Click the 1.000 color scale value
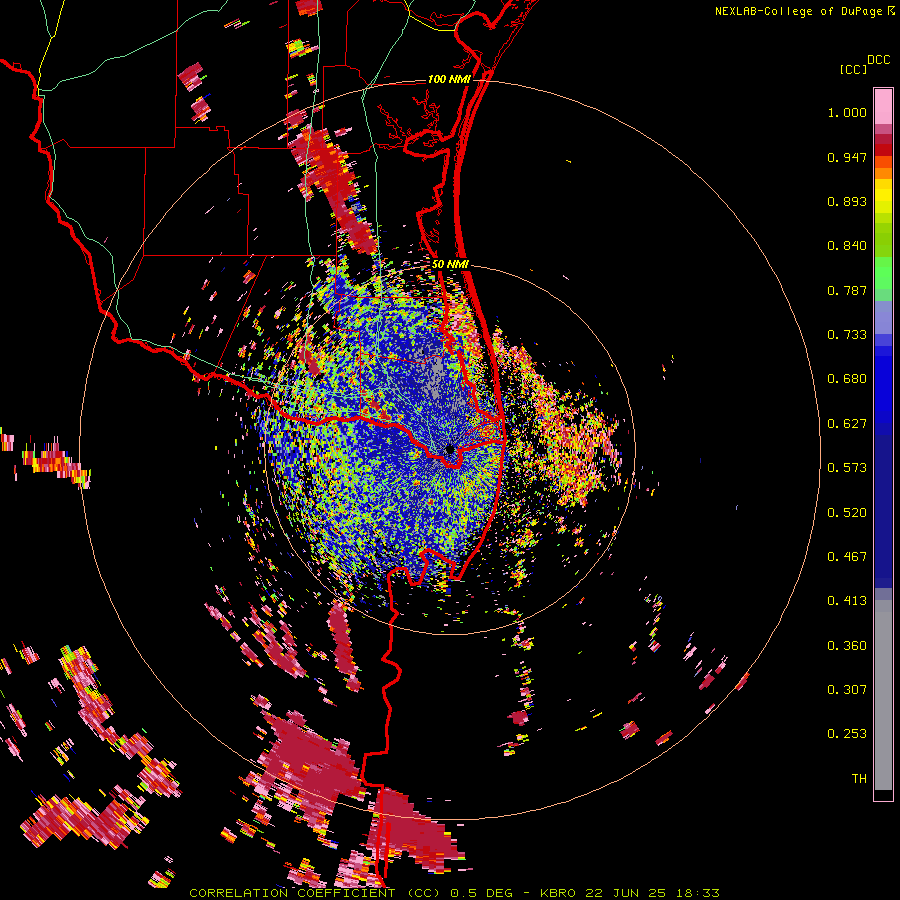 847,112
